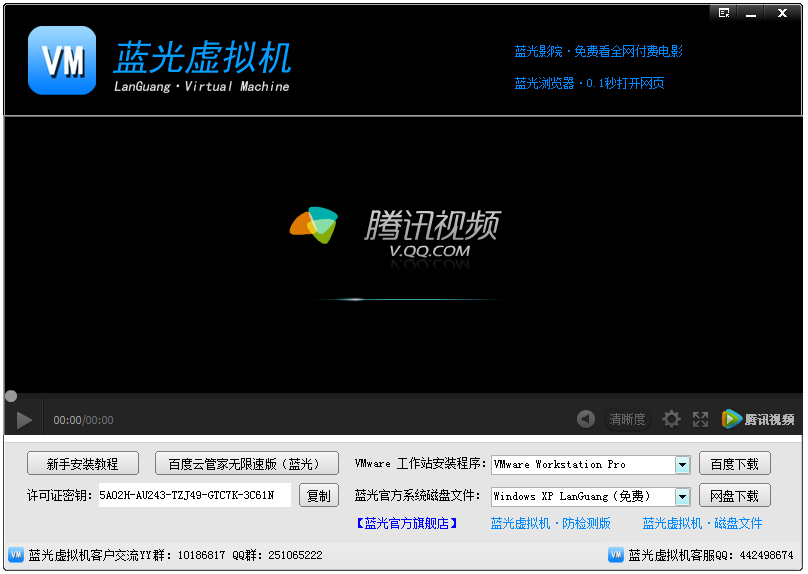Copy the license key with the 复制 button

pyautogui.click(x=318, y=495)
